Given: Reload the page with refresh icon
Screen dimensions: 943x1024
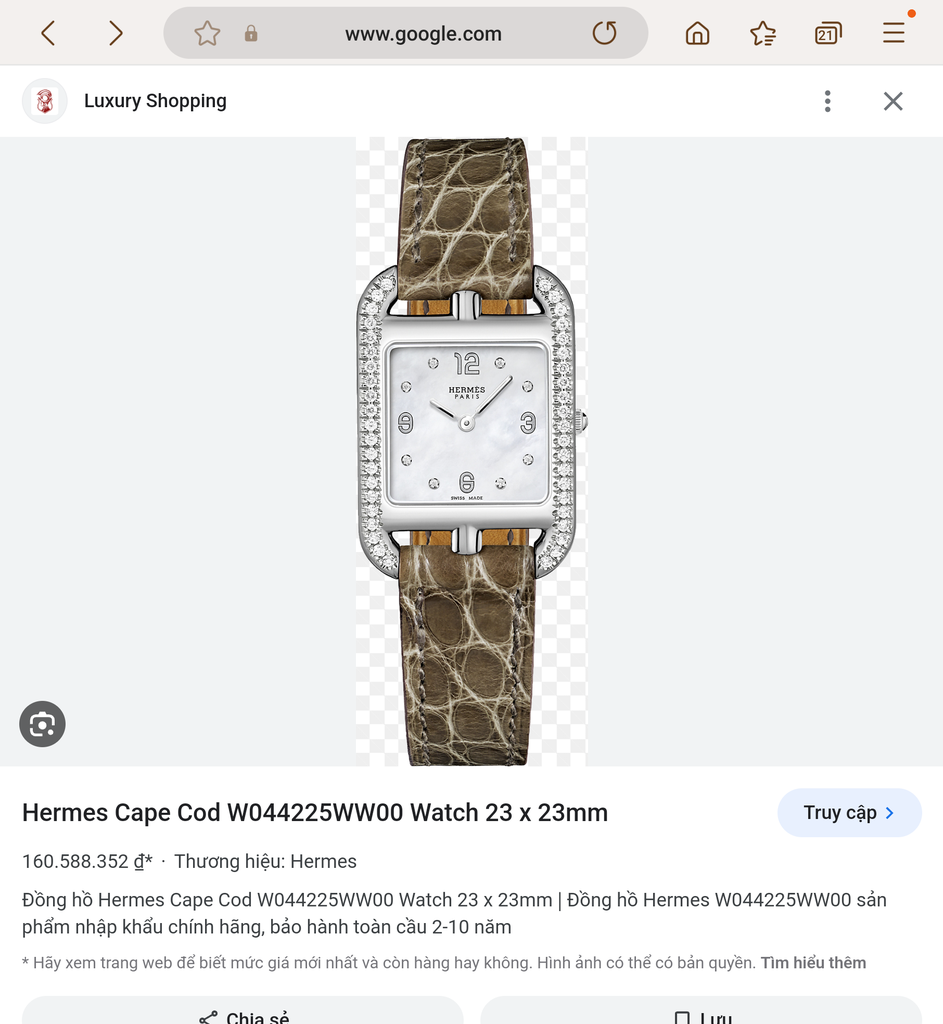Looking at the screenshot, I should (605, 33).
